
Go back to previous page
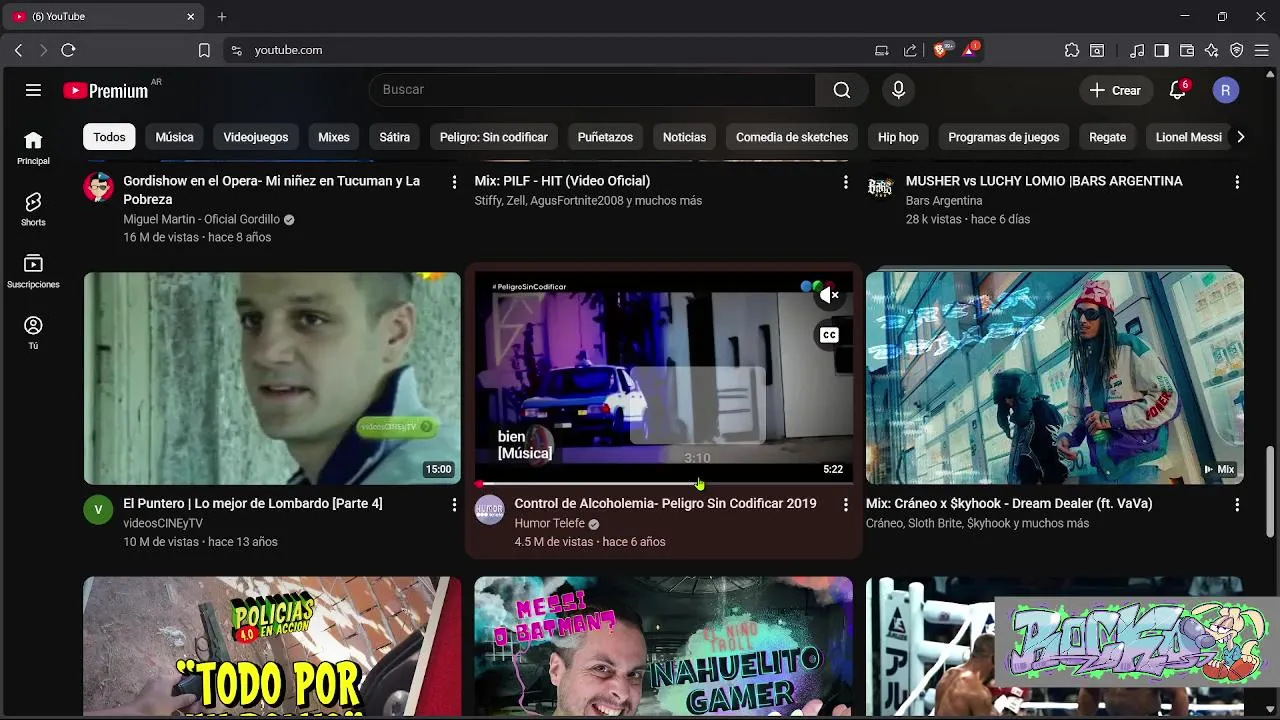coord(18,50)
